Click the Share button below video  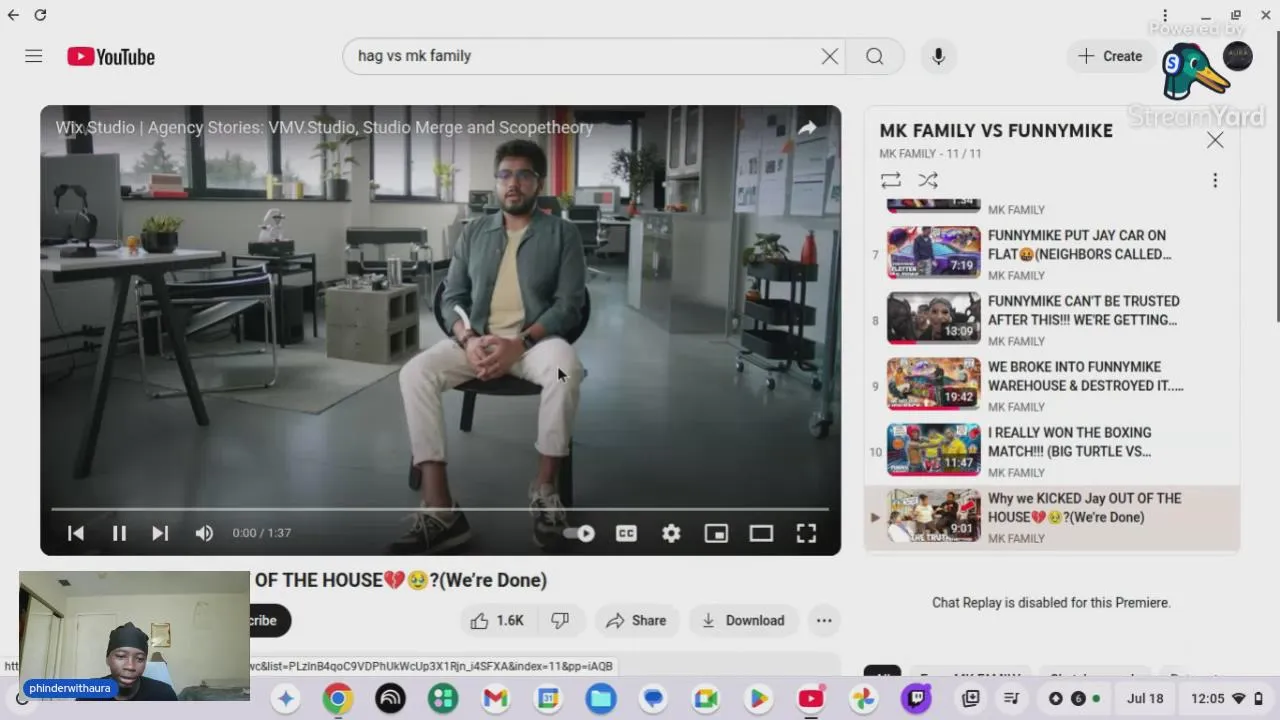(x=636, y=620)
